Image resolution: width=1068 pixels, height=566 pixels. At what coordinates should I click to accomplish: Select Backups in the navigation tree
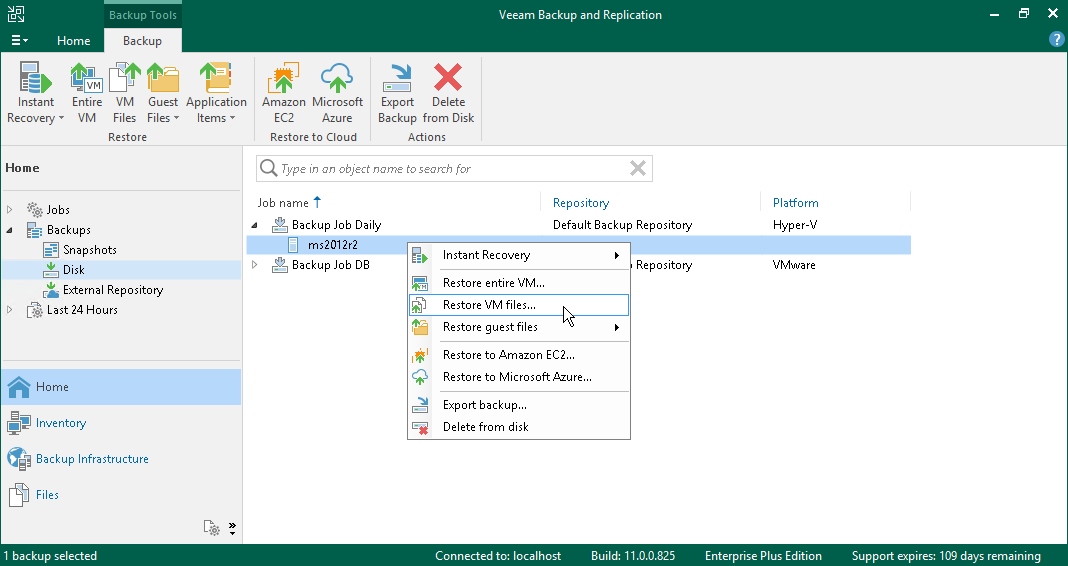coord(68,230)
